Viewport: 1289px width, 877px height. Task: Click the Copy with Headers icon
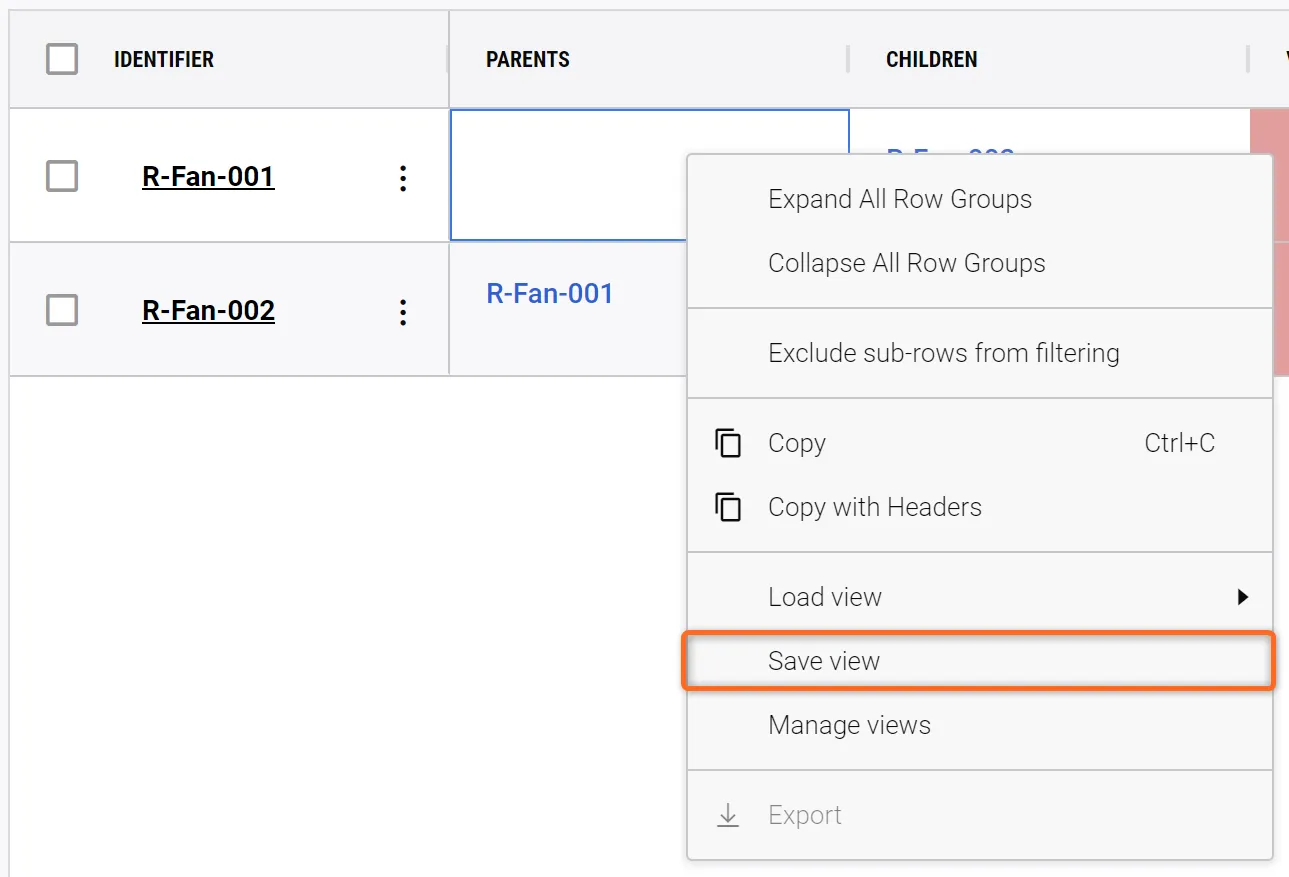pyautogui.click(x=729, y=507)
